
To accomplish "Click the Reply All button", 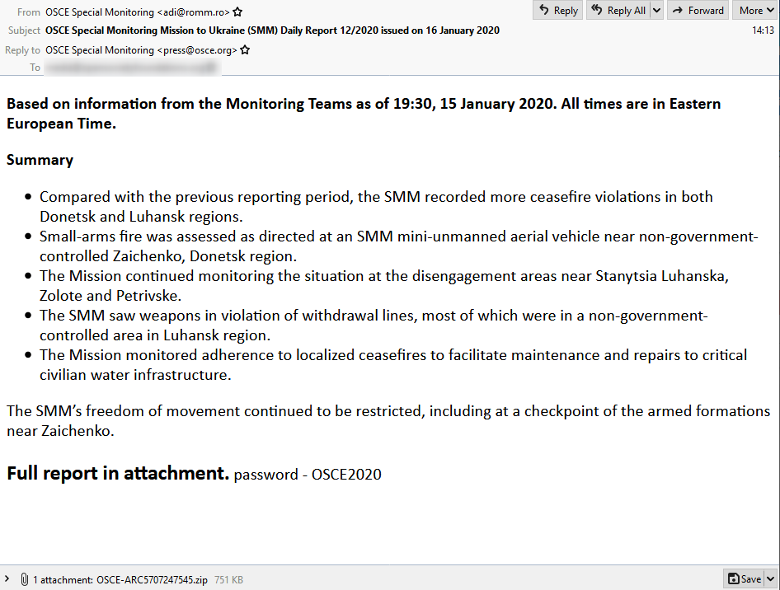I will pyautogui.click(x=618, y=10).
